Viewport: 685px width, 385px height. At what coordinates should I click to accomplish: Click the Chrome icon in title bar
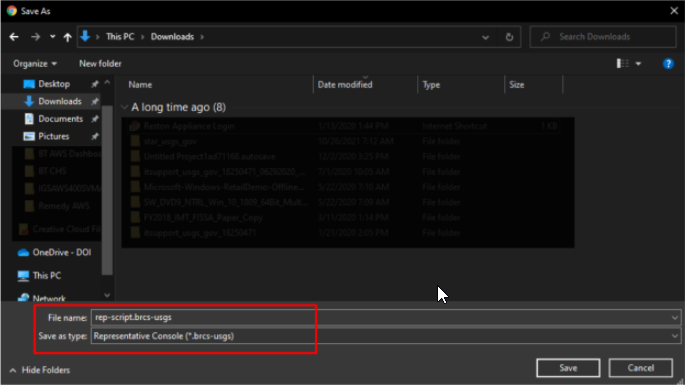[12, 11]
